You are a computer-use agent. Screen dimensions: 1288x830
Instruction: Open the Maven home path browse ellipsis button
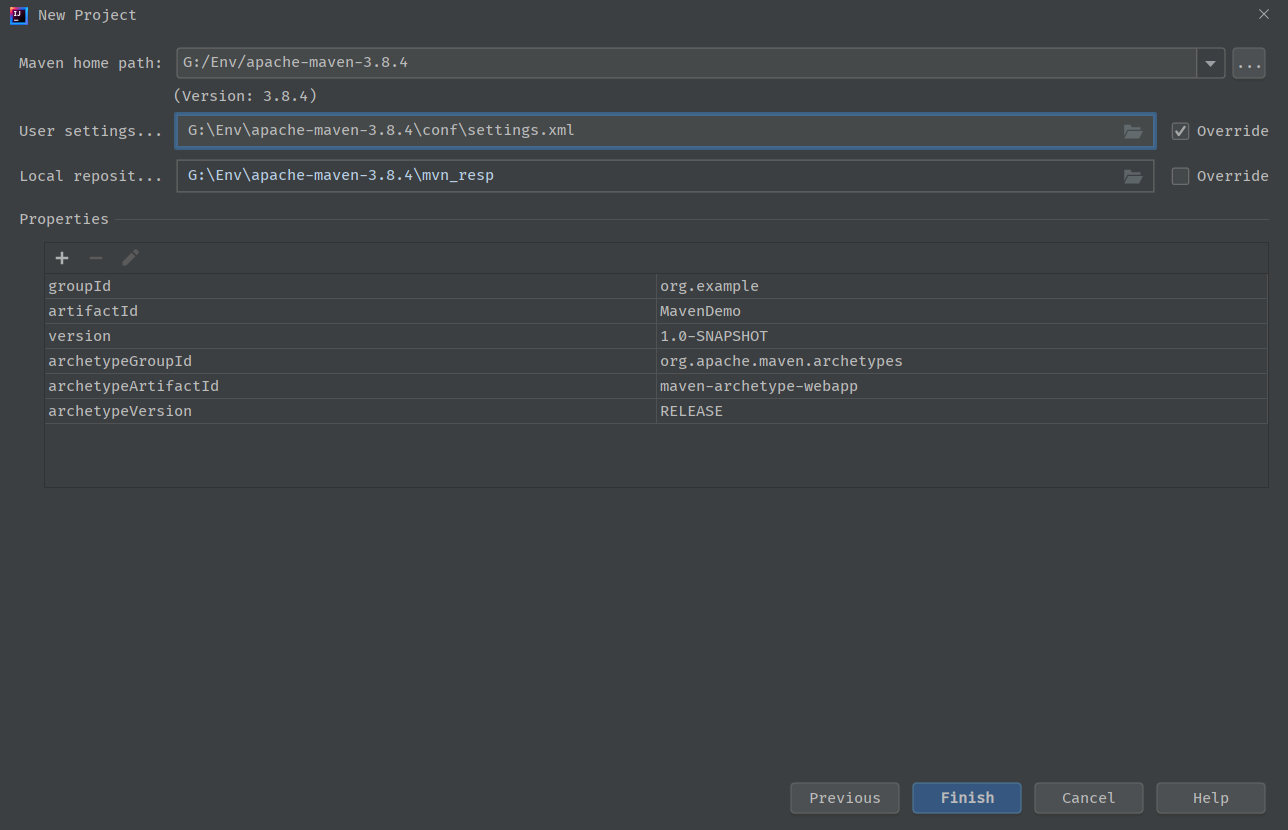tap(1249, 63)
